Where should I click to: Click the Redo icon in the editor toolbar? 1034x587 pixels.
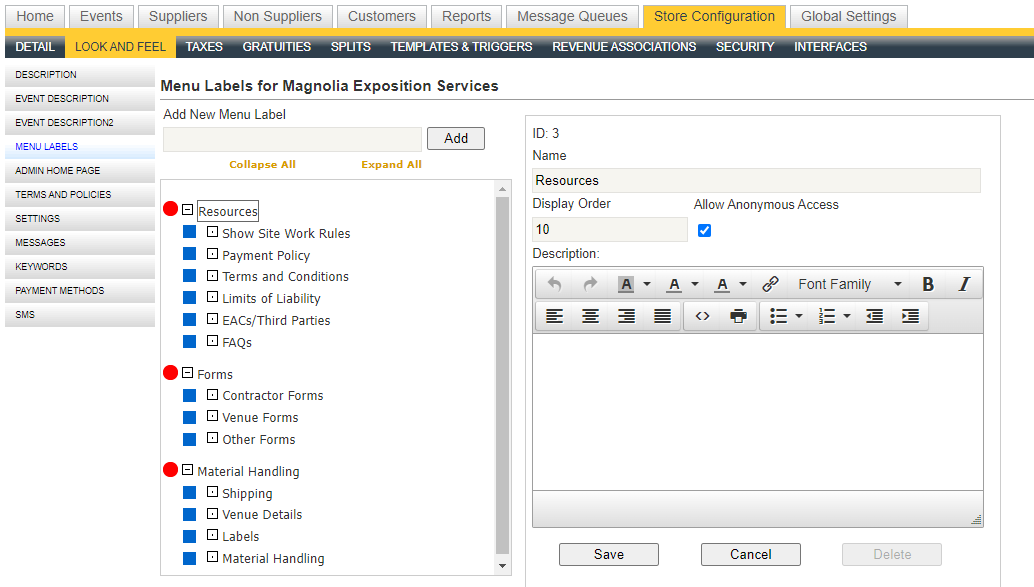pyautogui.click(x=589, y=284)
